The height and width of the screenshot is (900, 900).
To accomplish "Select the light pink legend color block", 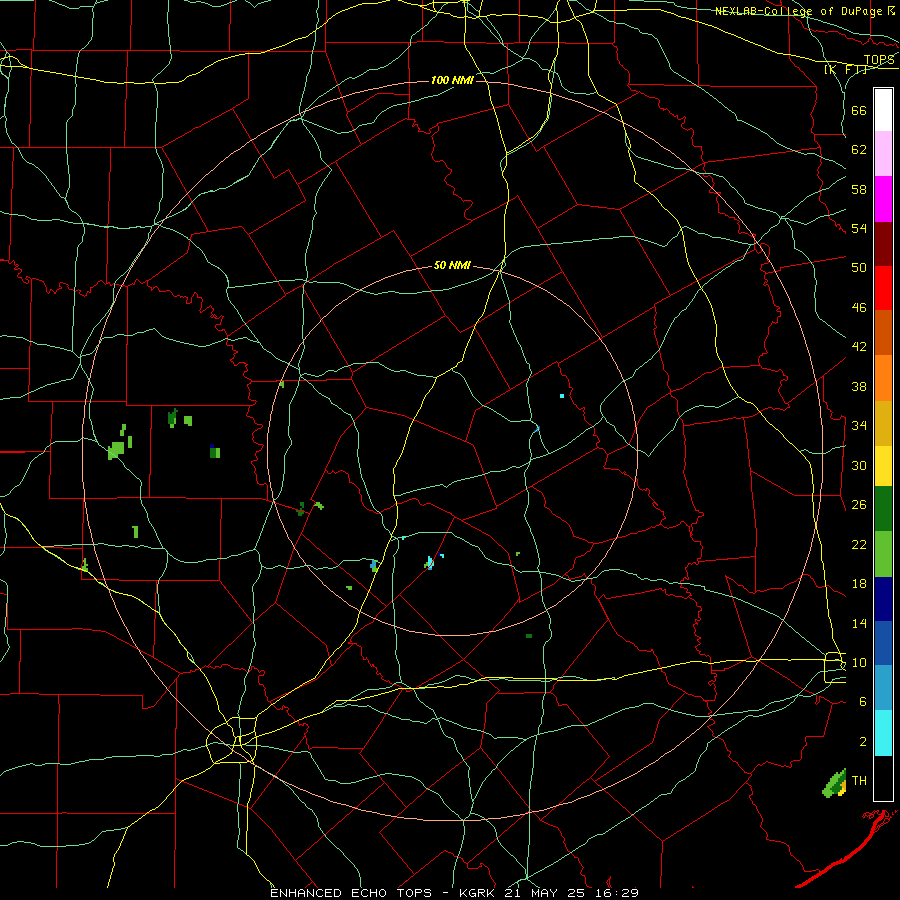I will point(883,153).
